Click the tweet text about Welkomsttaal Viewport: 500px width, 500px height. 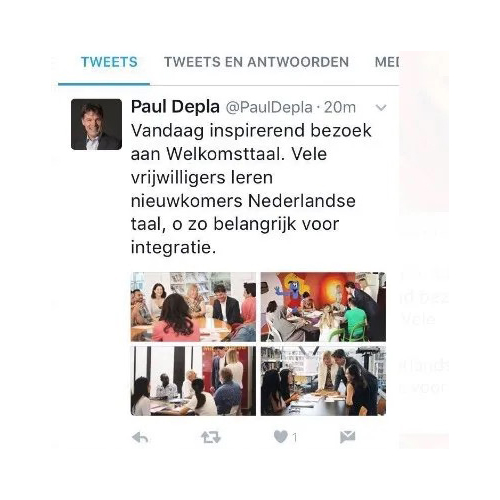click(251, 189)
